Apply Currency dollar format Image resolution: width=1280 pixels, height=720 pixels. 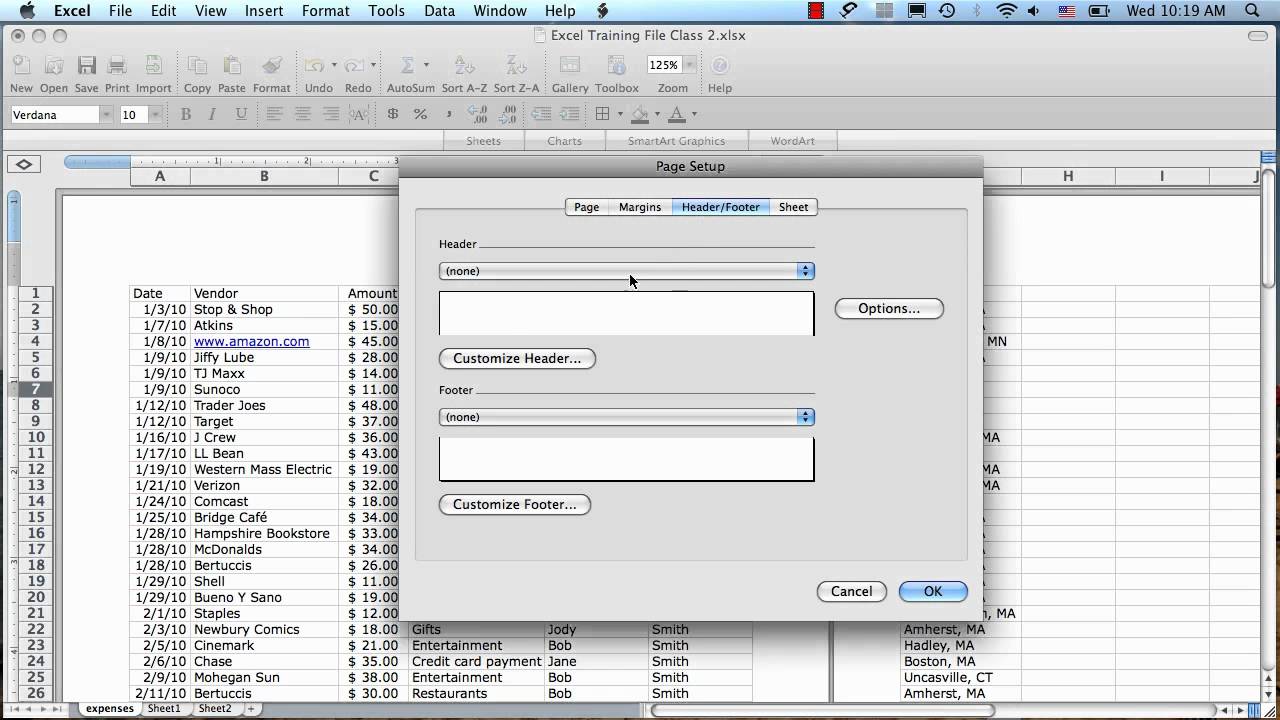(393, 114)
